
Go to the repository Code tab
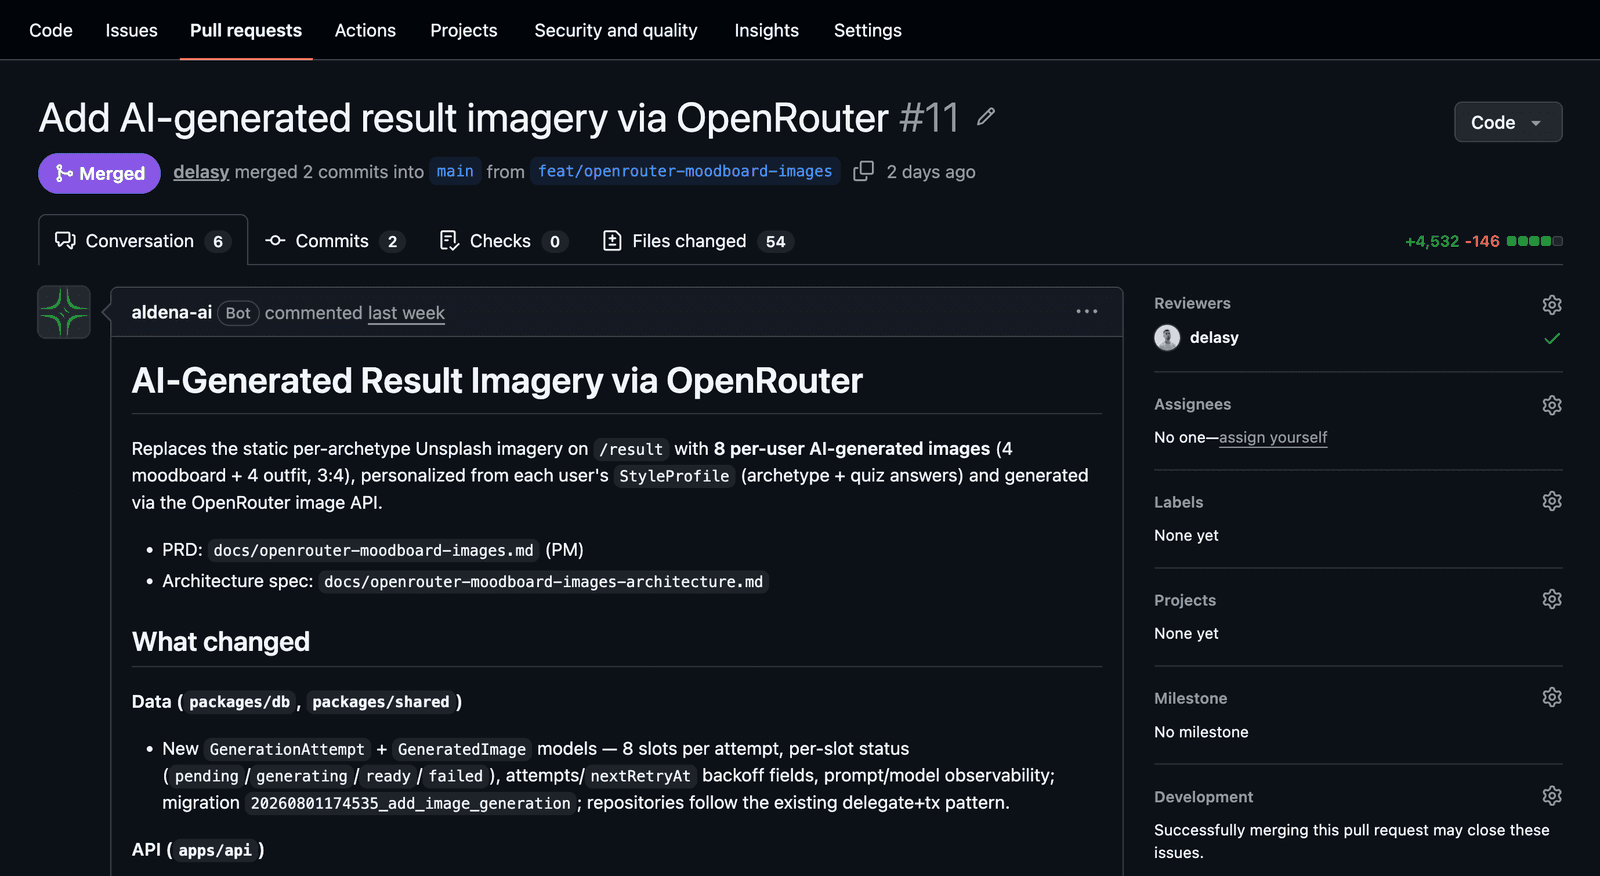(x=51, y=30)
